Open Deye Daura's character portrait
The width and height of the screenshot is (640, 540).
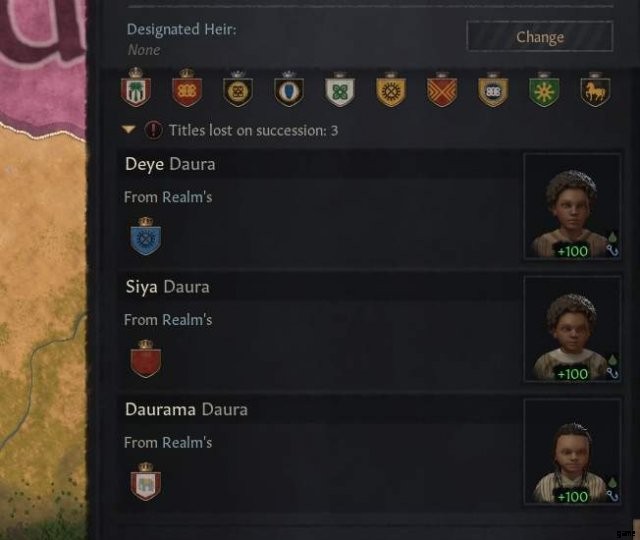point(572,206)
